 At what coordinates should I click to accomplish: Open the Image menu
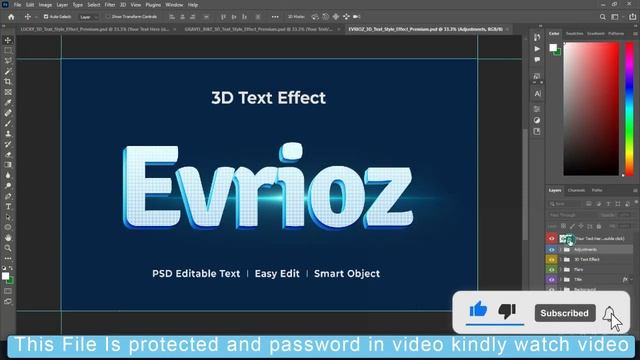pyautogui.click(x=45, y=5)
